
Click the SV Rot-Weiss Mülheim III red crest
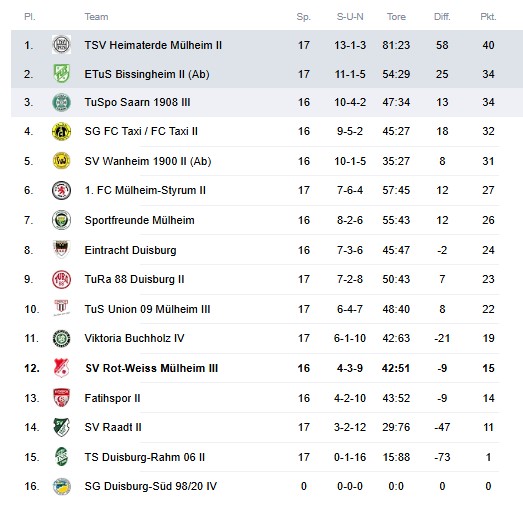[x=61, y=368]
